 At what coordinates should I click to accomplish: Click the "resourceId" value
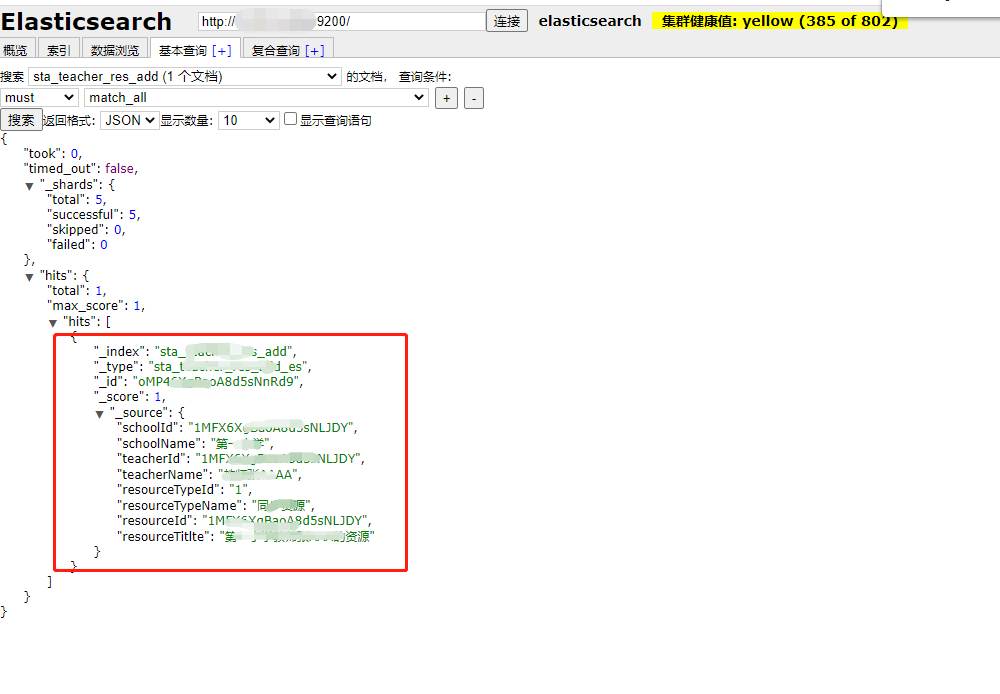point(286,520)
